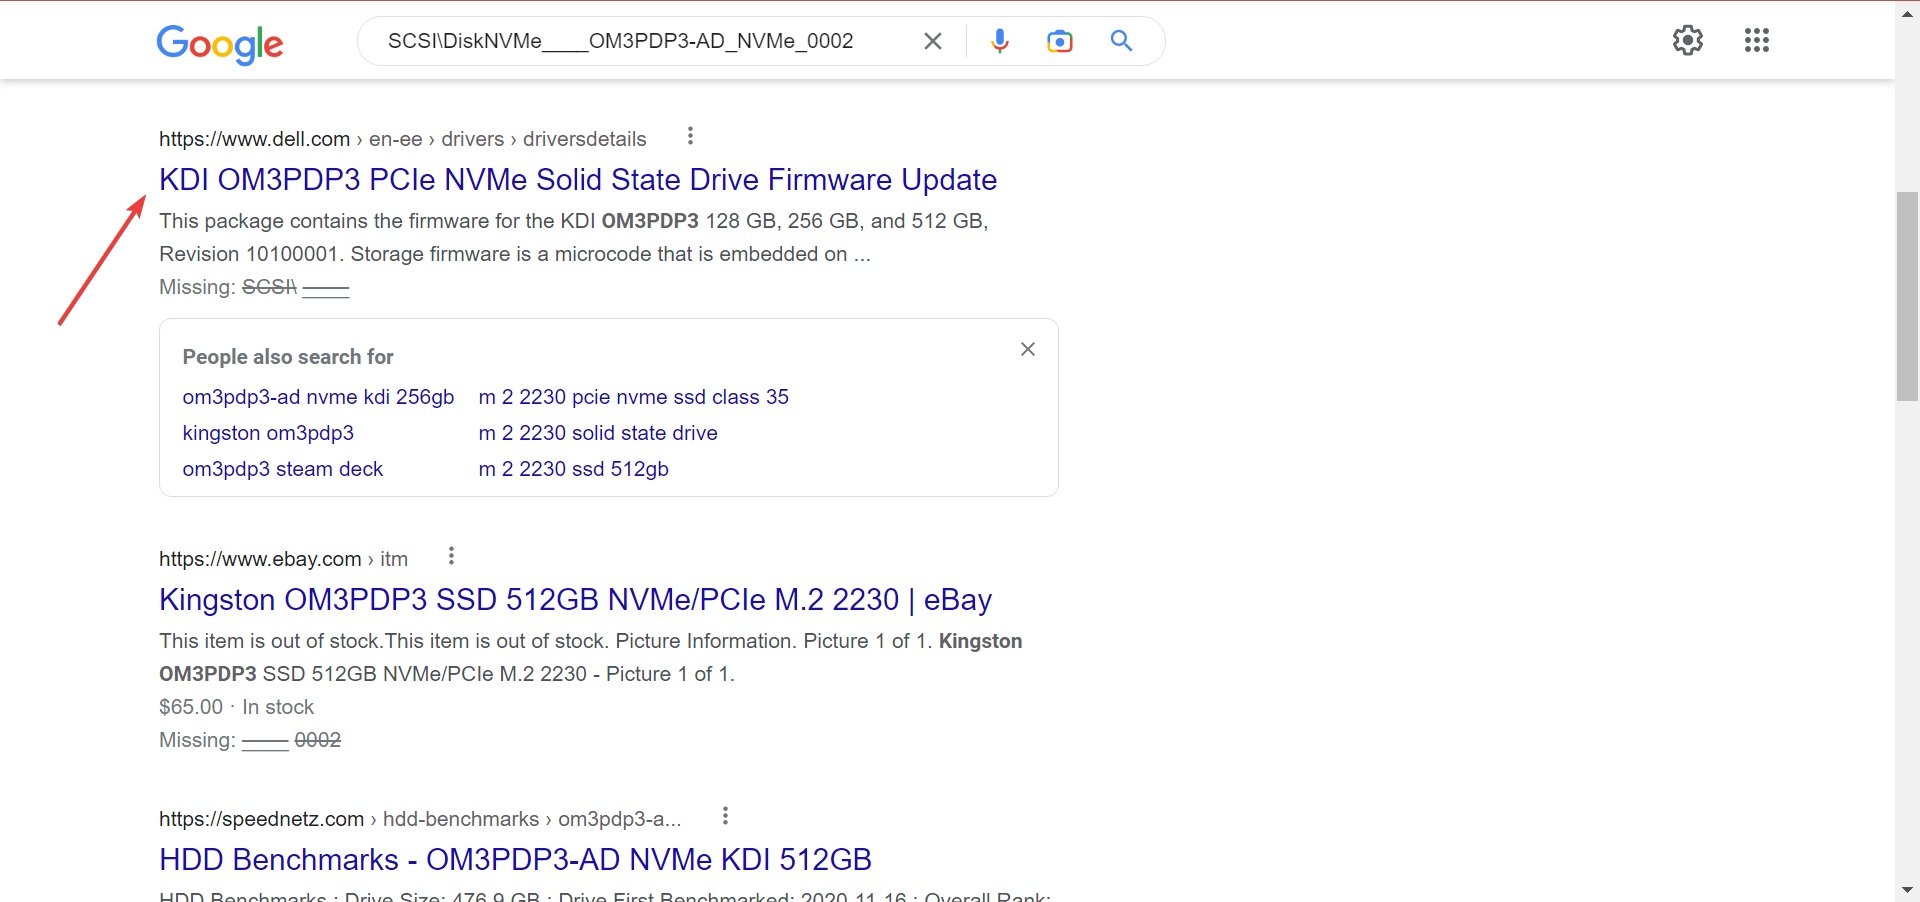Click the scrollbar down arrow
The width and height of the screenshot is (1920, 902).
tap(1907, 889)
